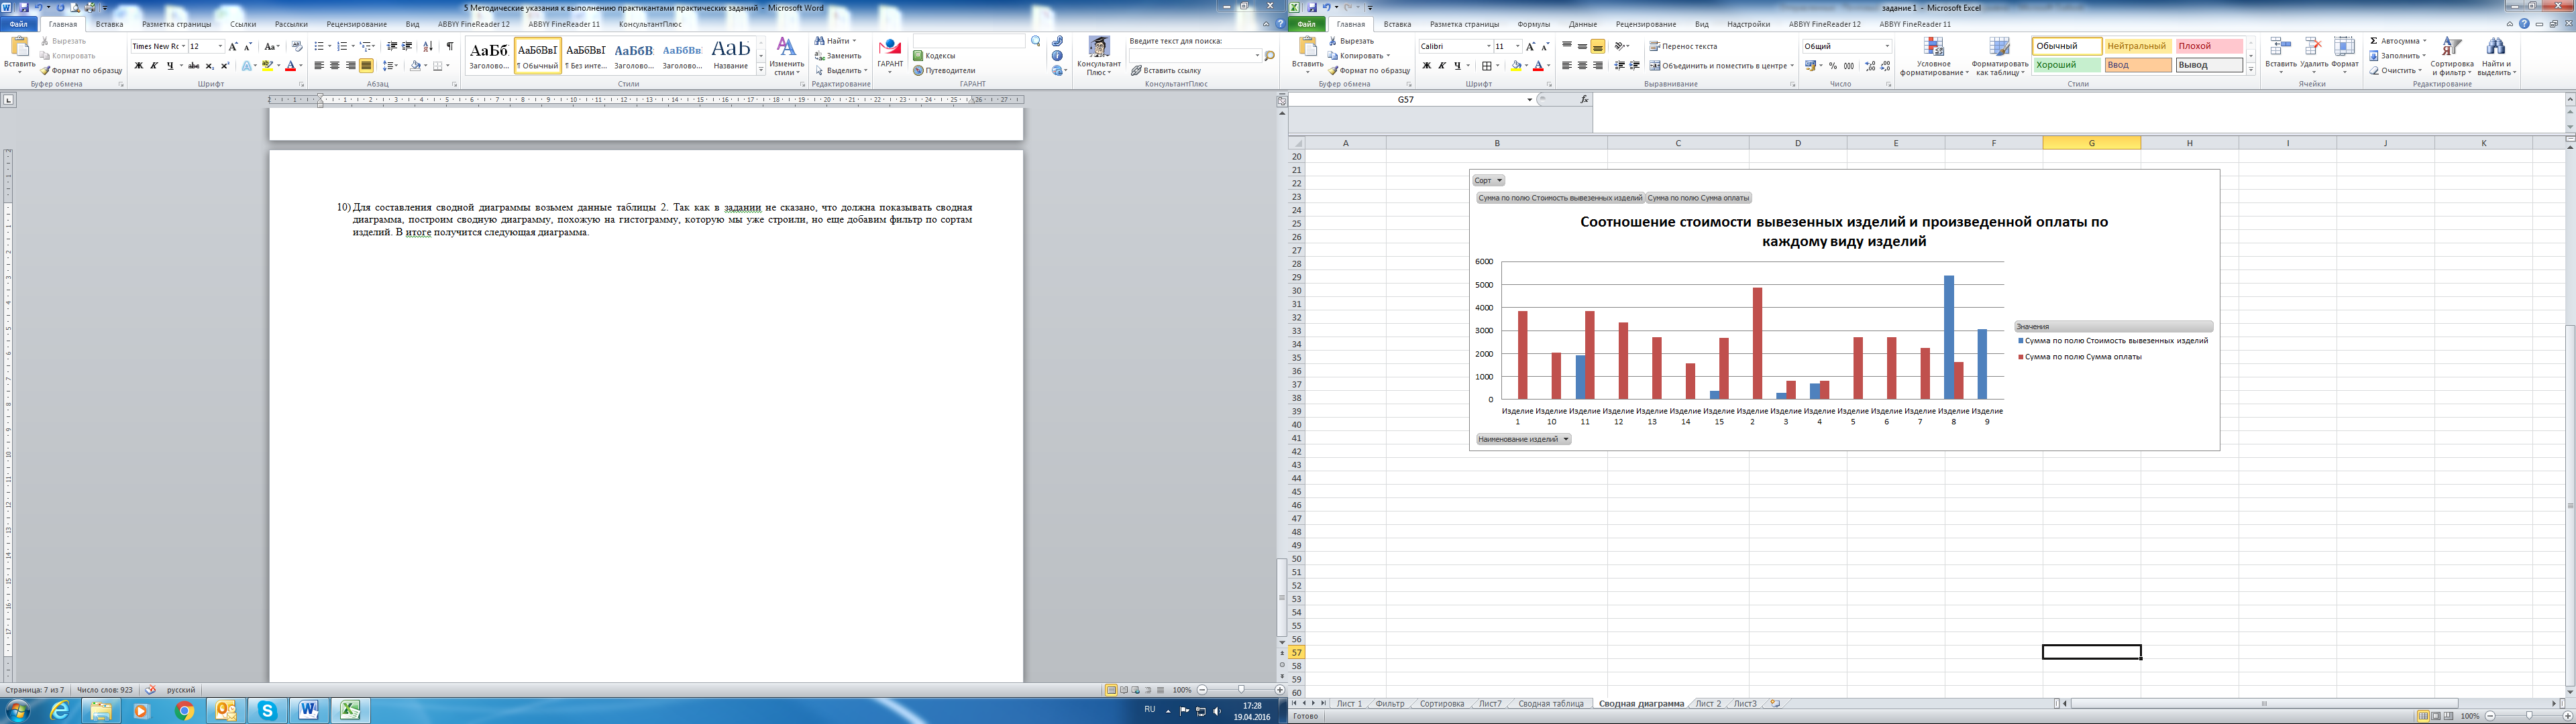Image resolution: width=2576 pixels, height=724 pixels.
Task: Open Условное форматирование in Excel
Action: (x=1934, y=57)
